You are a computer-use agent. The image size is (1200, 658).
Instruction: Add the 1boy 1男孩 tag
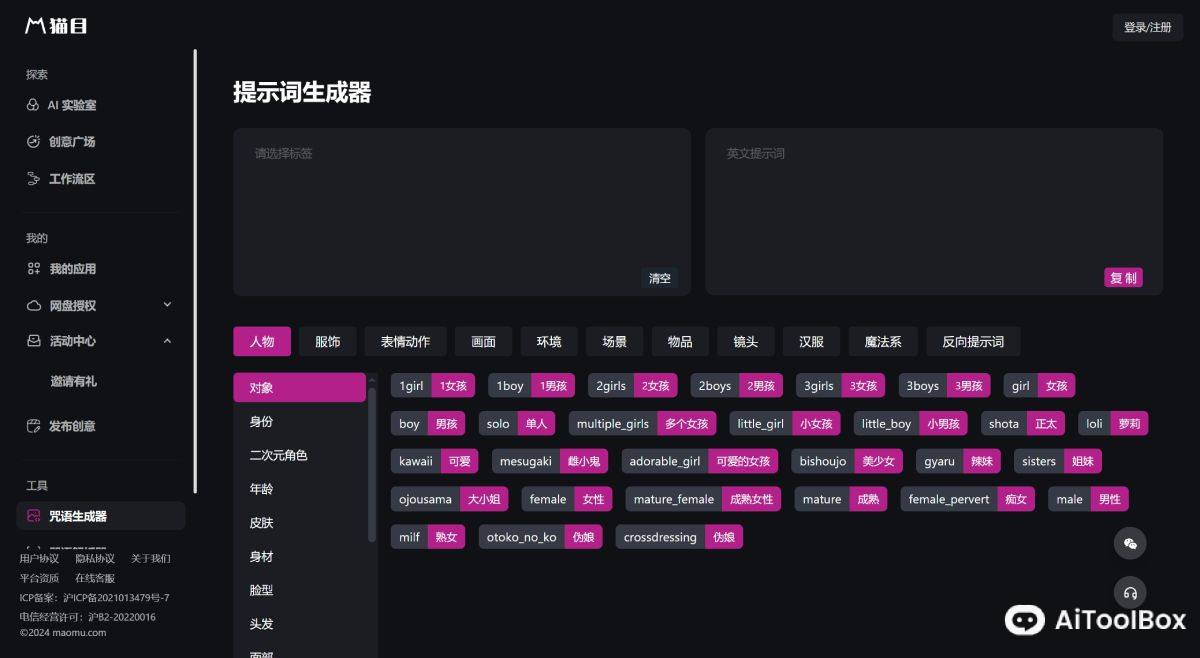tap(531, 385)
